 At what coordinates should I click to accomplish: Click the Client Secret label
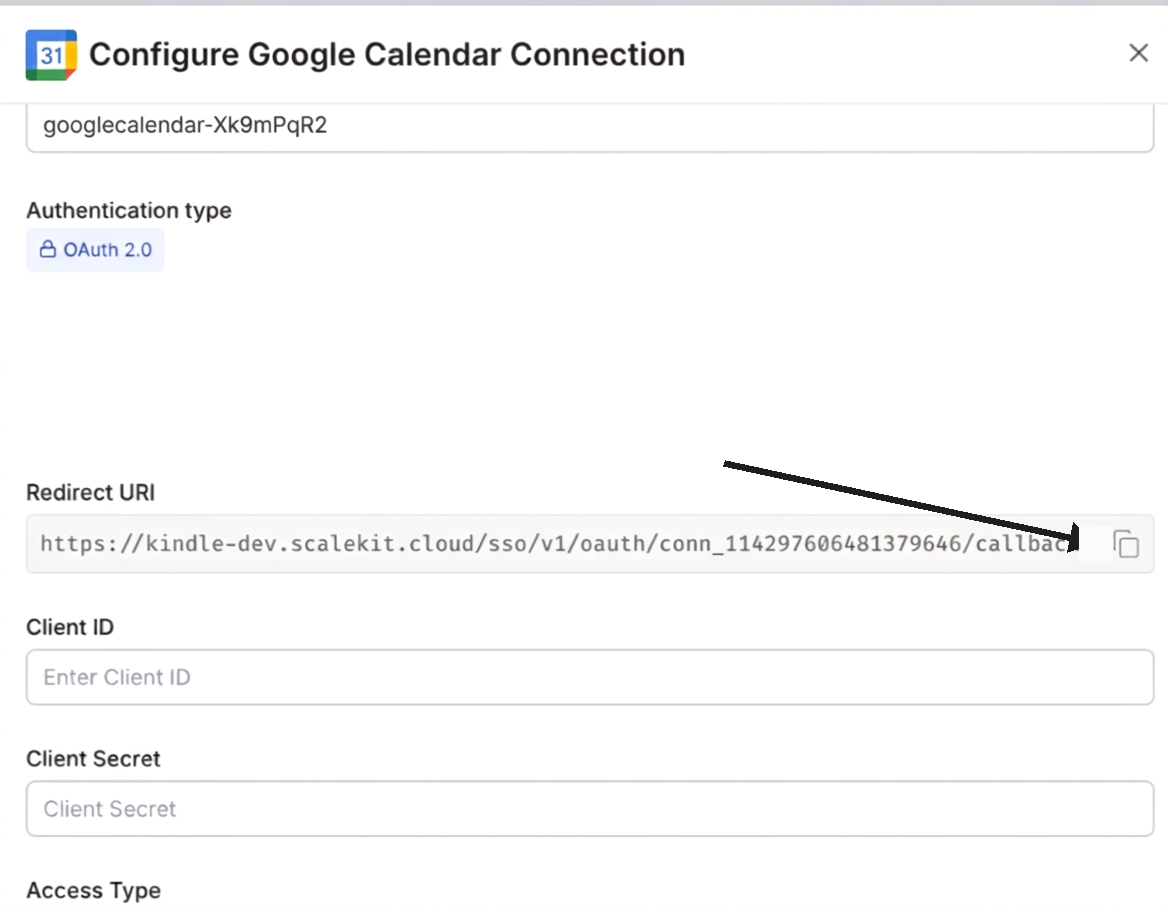pyautogui.click(x=93, y=759)
